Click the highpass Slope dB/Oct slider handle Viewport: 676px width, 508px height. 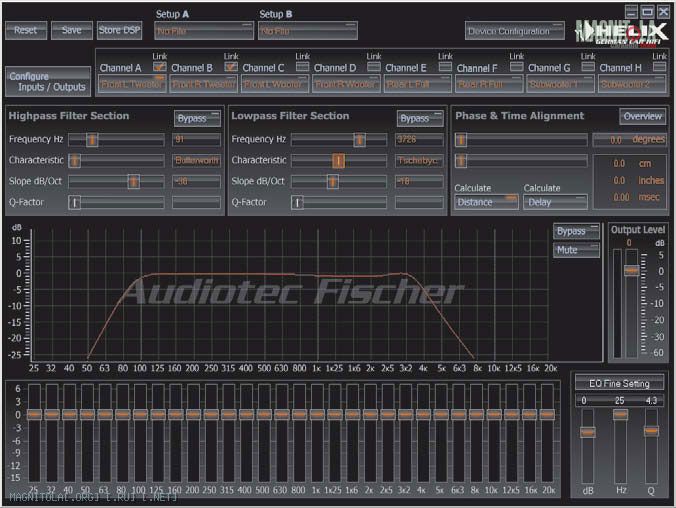pos(134,182)
